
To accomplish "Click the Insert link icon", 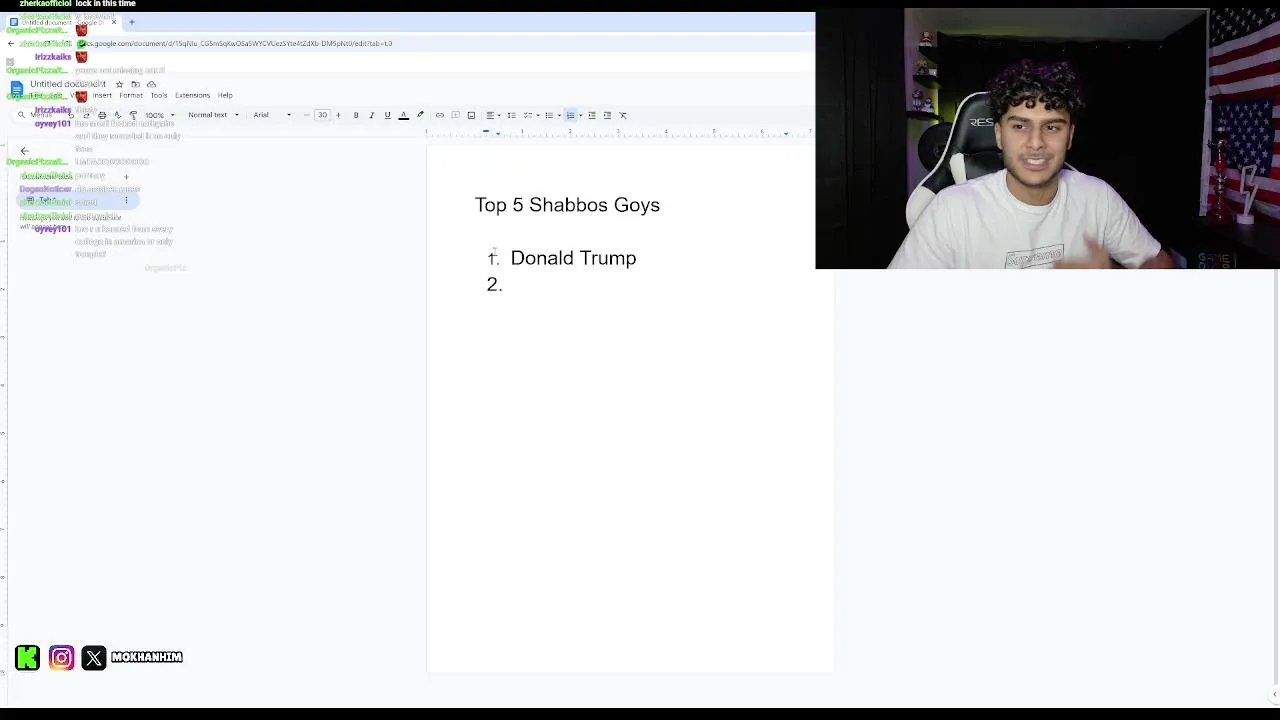I will coord(439,115).
